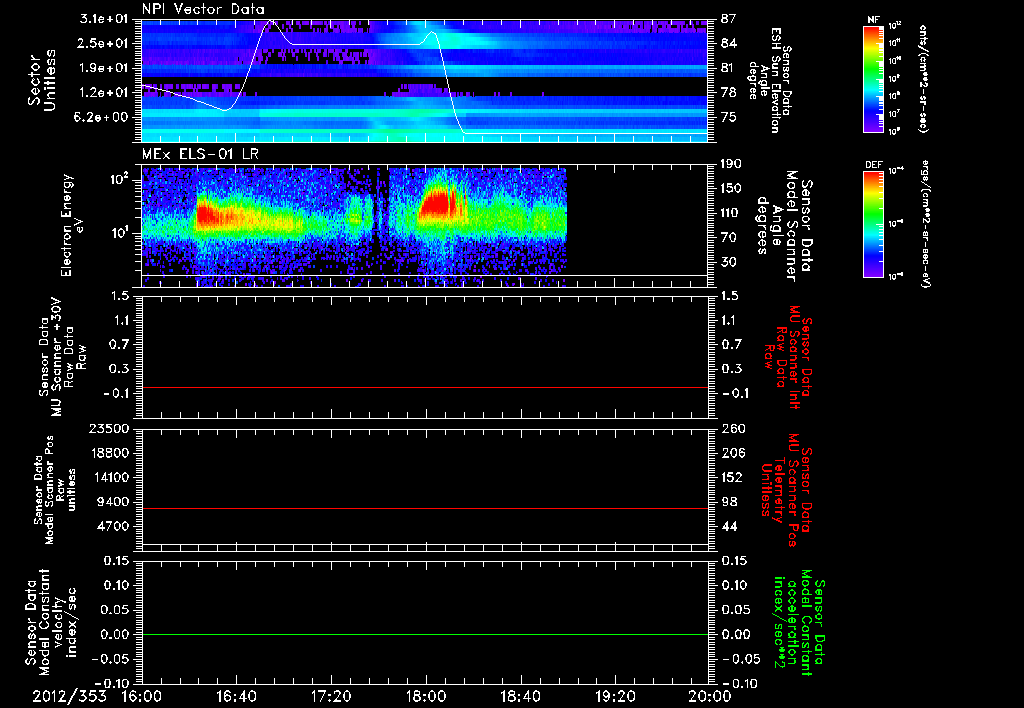Click the DEF energy flux color bar
1024x708 pixels.
[x=873, y=224]
